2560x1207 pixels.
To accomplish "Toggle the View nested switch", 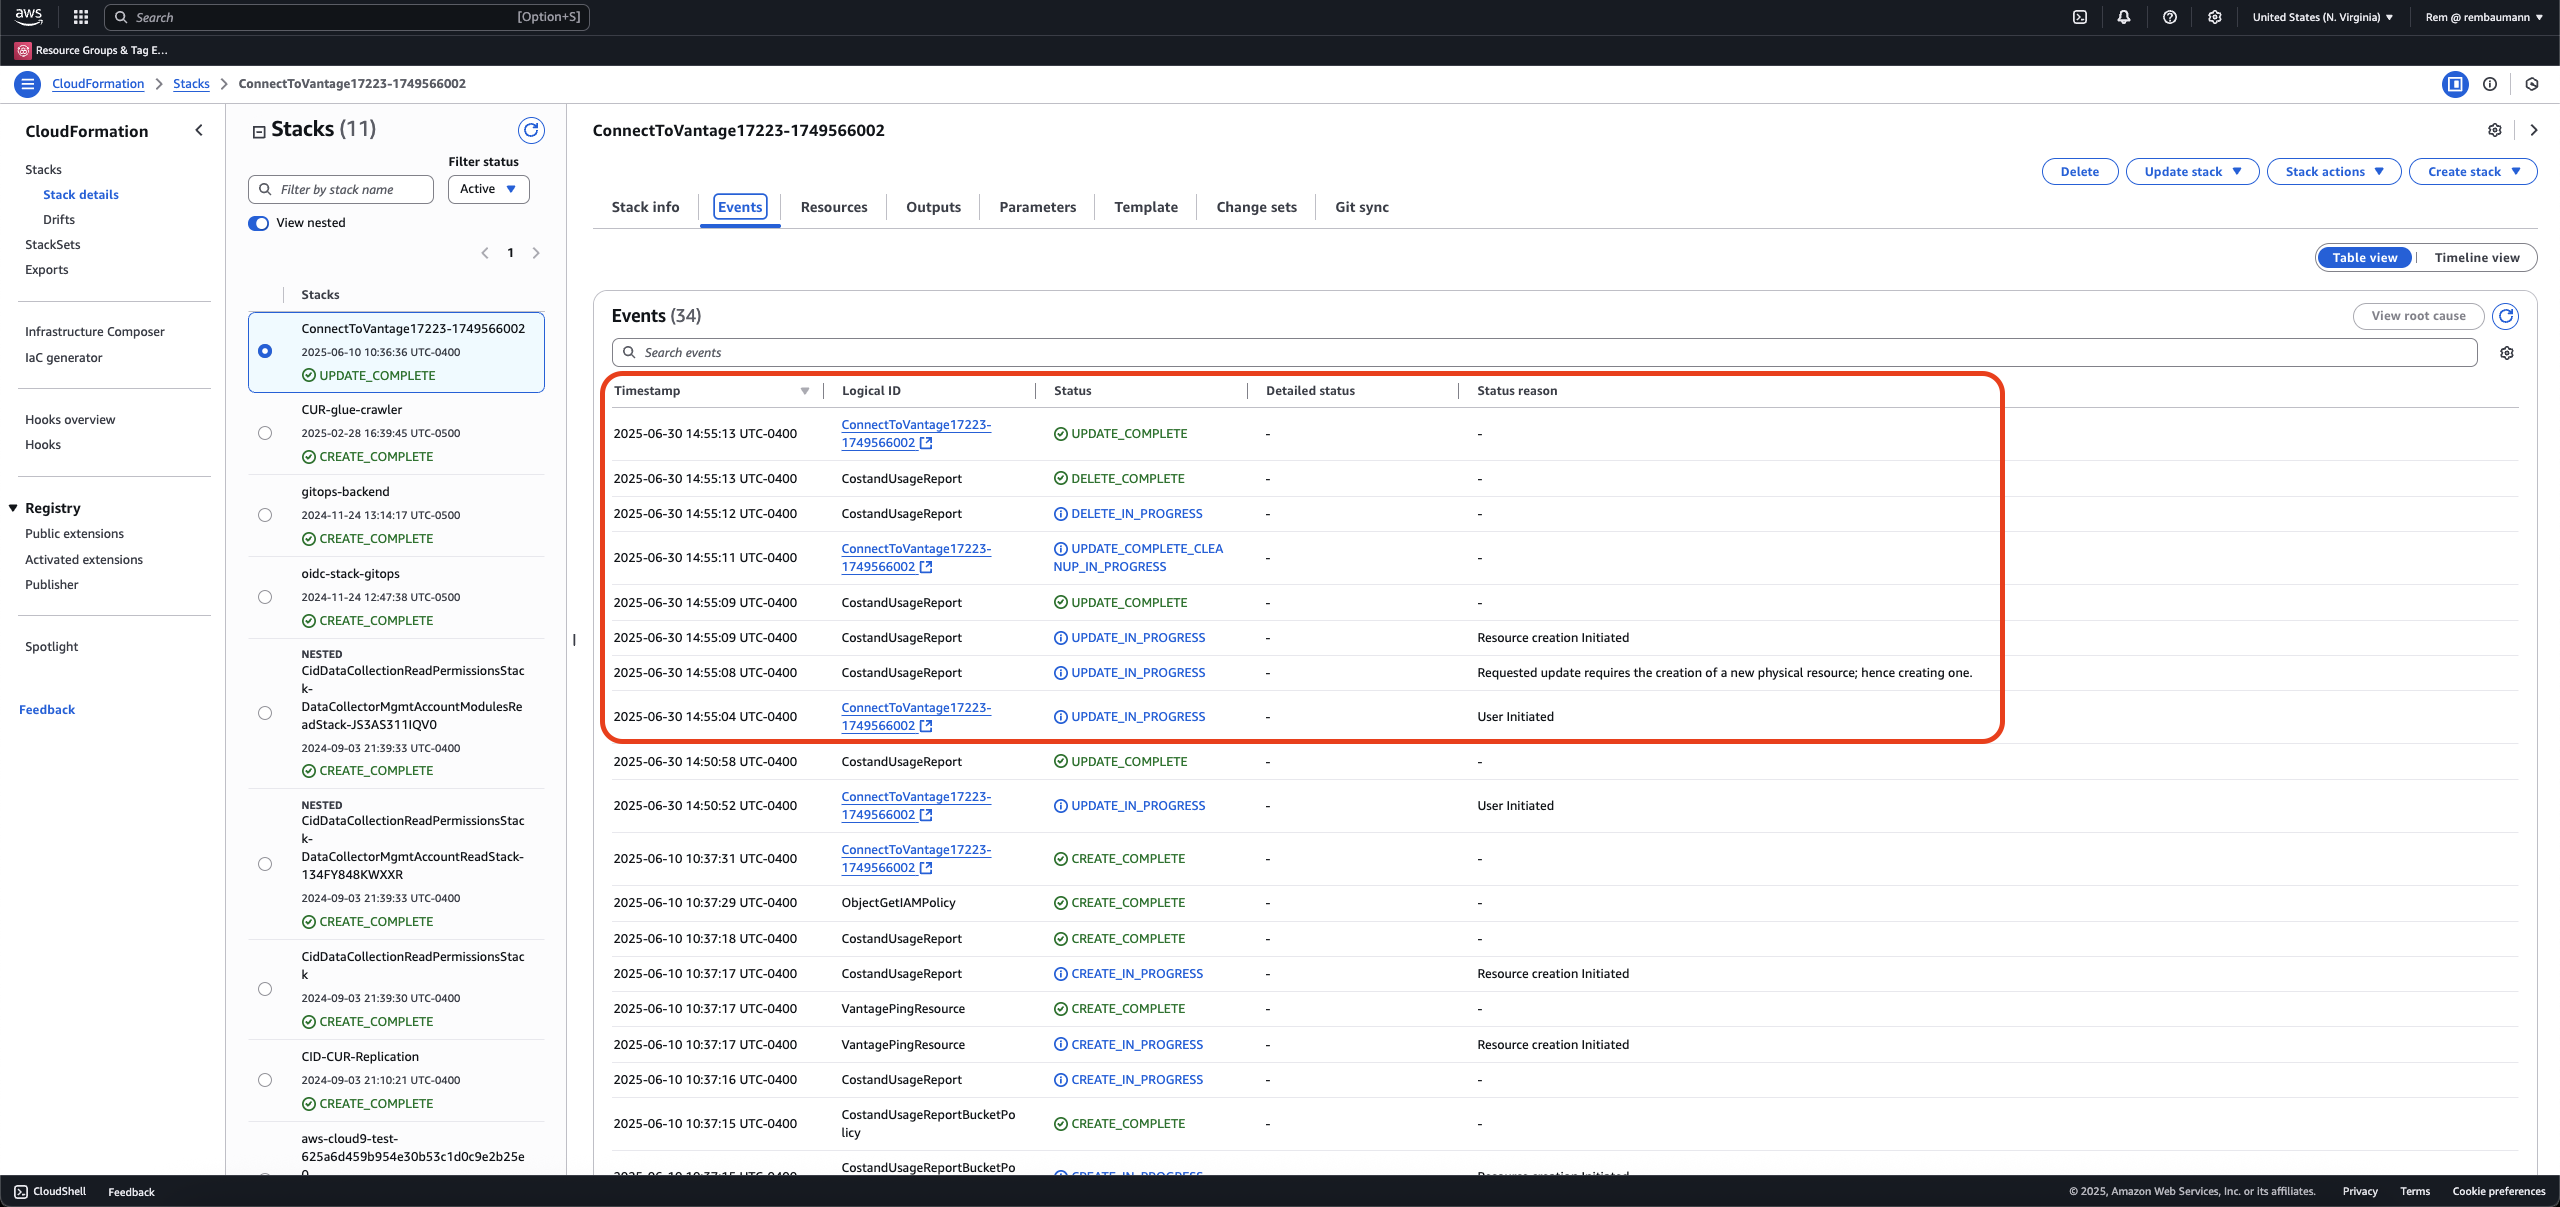I will tap(258, 223).
